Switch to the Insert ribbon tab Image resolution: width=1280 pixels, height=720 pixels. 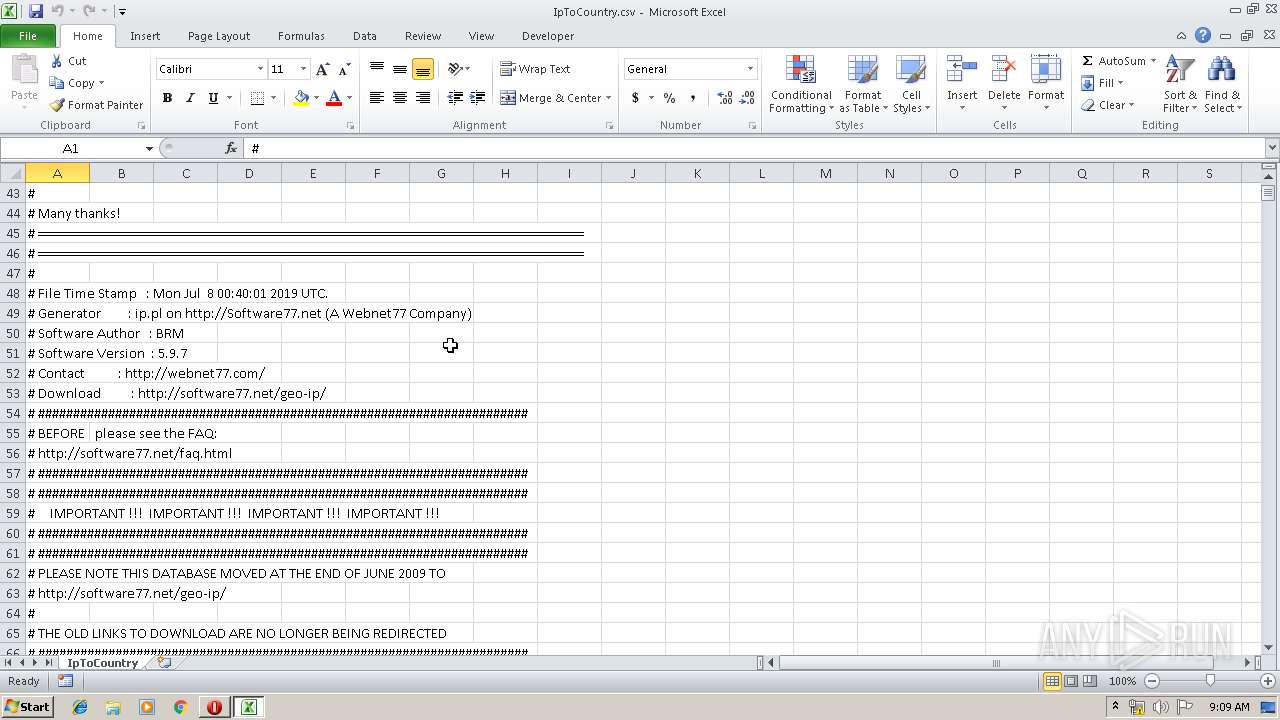click(x=145, y=36)
